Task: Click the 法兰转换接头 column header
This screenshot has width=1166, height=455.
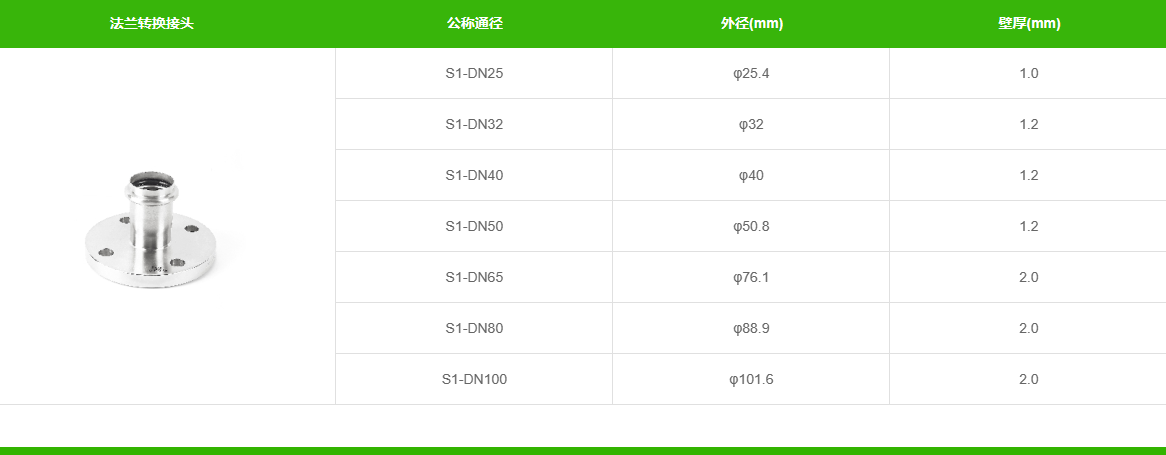Action: click(152, 24)
